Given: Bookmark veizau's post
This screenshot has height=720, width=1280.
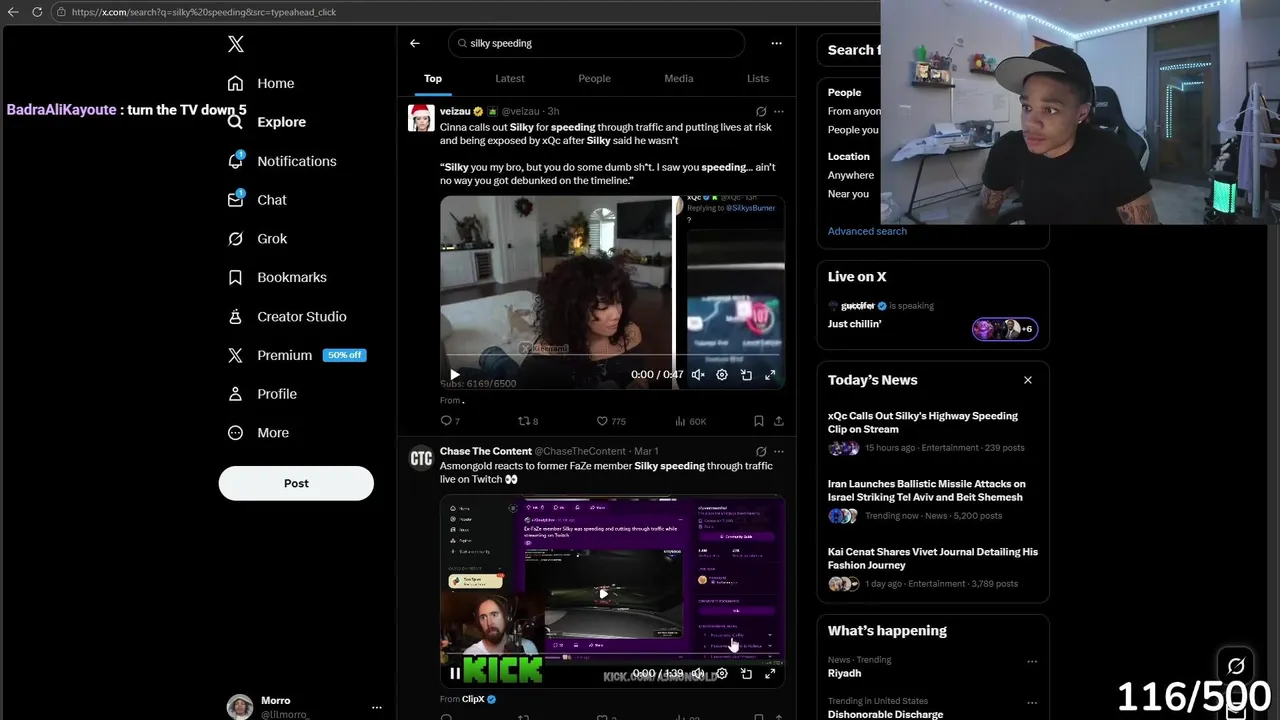Looking at the screenshot, I should (759, 421).
